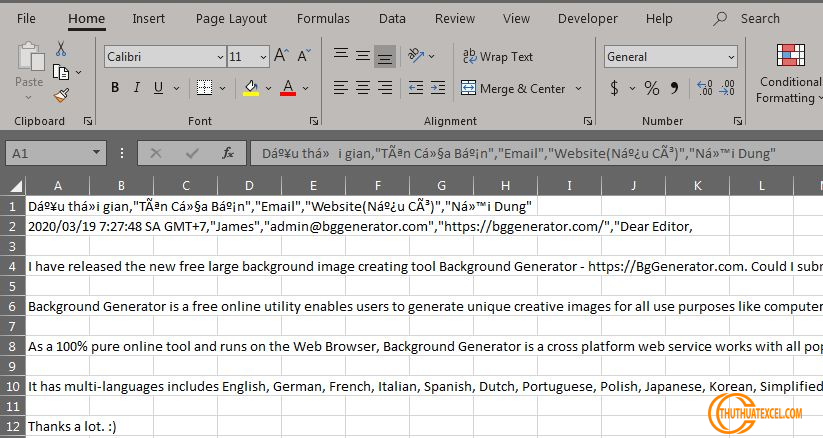
Task: Open General number format dropdown
Action: coord(731,57)
